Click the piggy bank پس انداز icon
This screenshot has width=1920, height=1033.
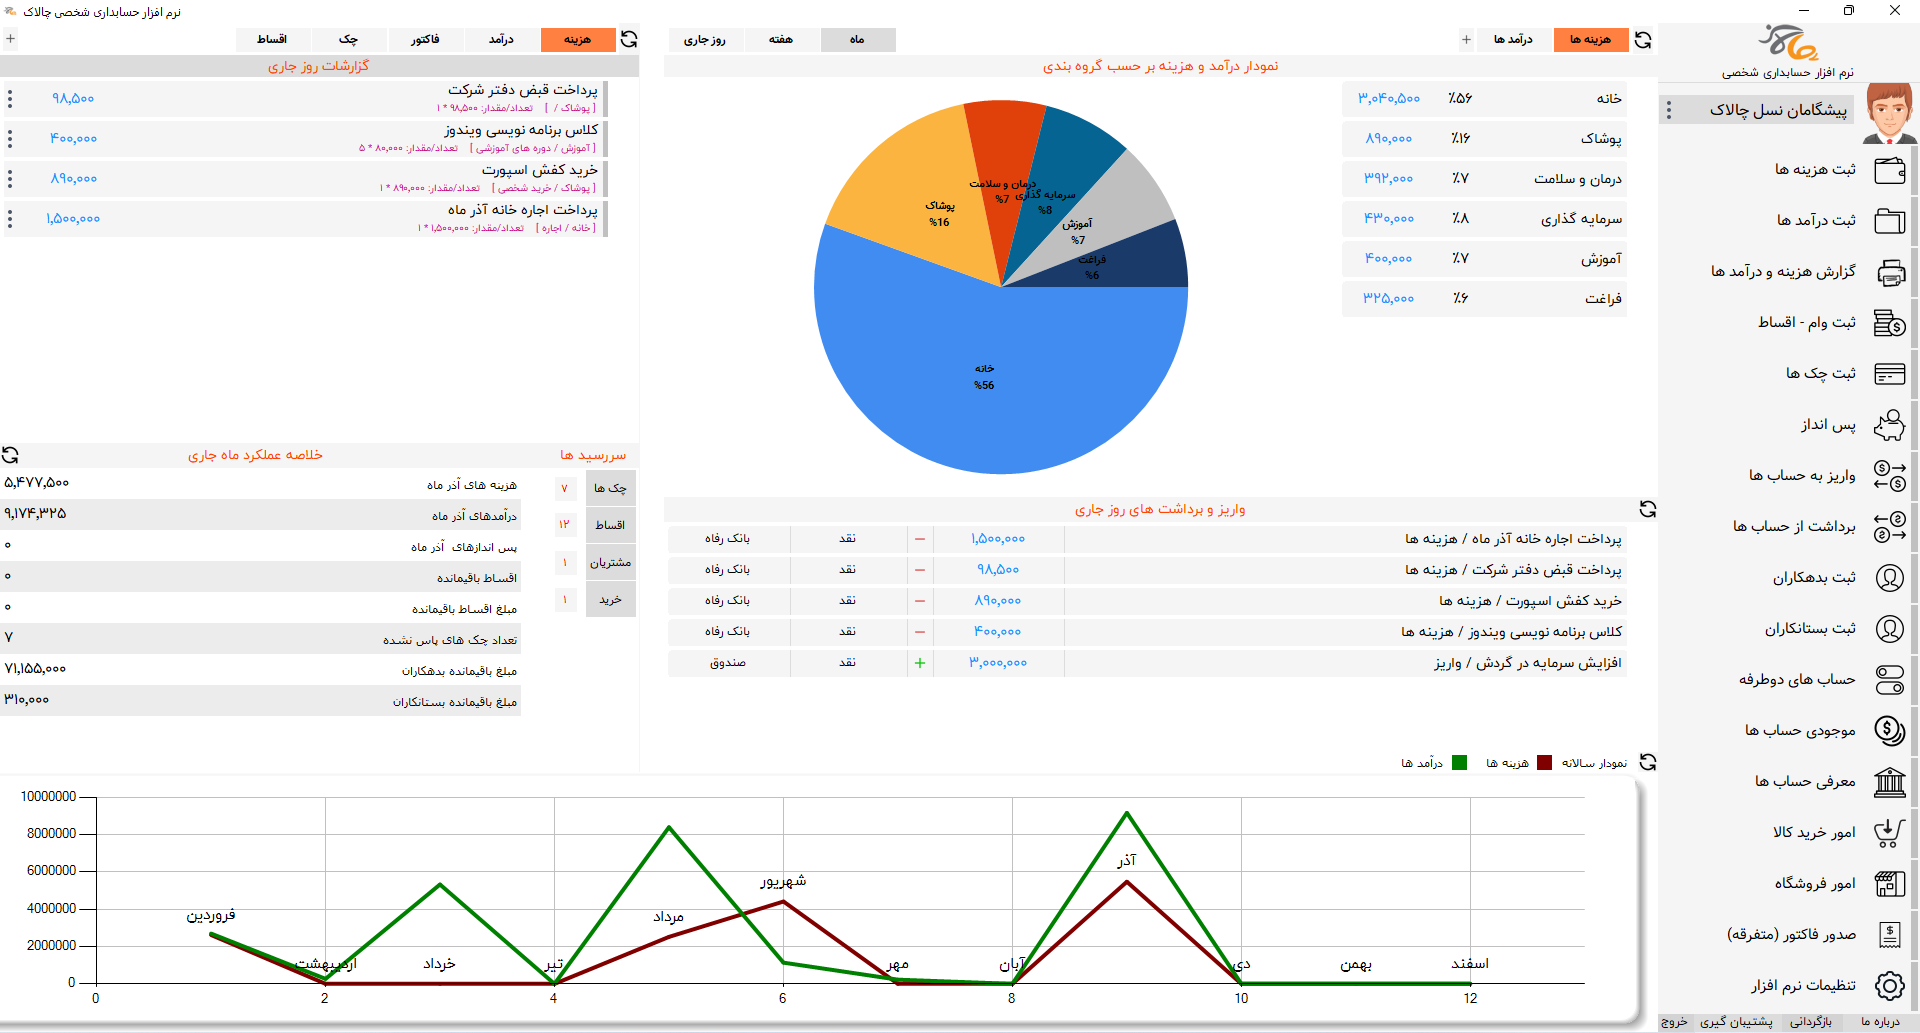click(x=1889, y=425)
